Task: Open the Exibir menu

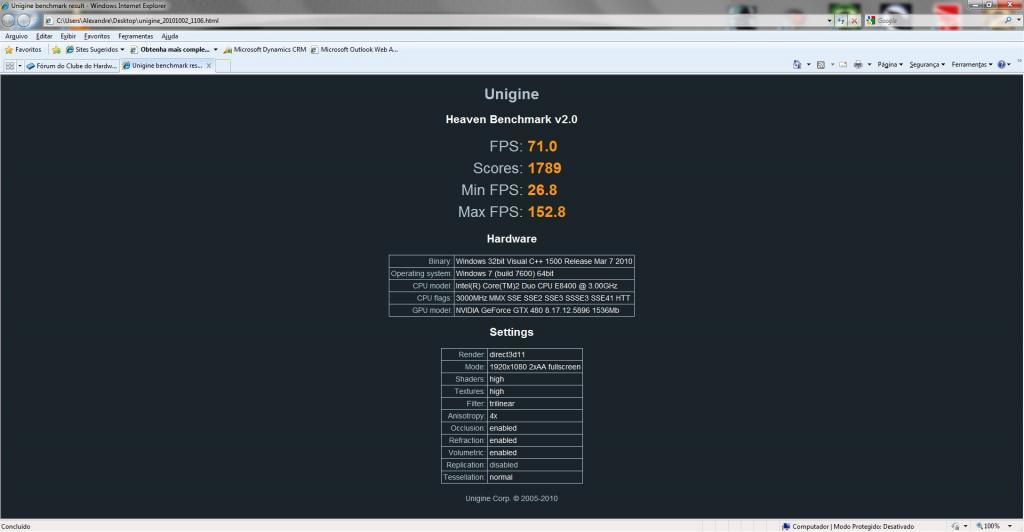Action: (x=68, y=37)
